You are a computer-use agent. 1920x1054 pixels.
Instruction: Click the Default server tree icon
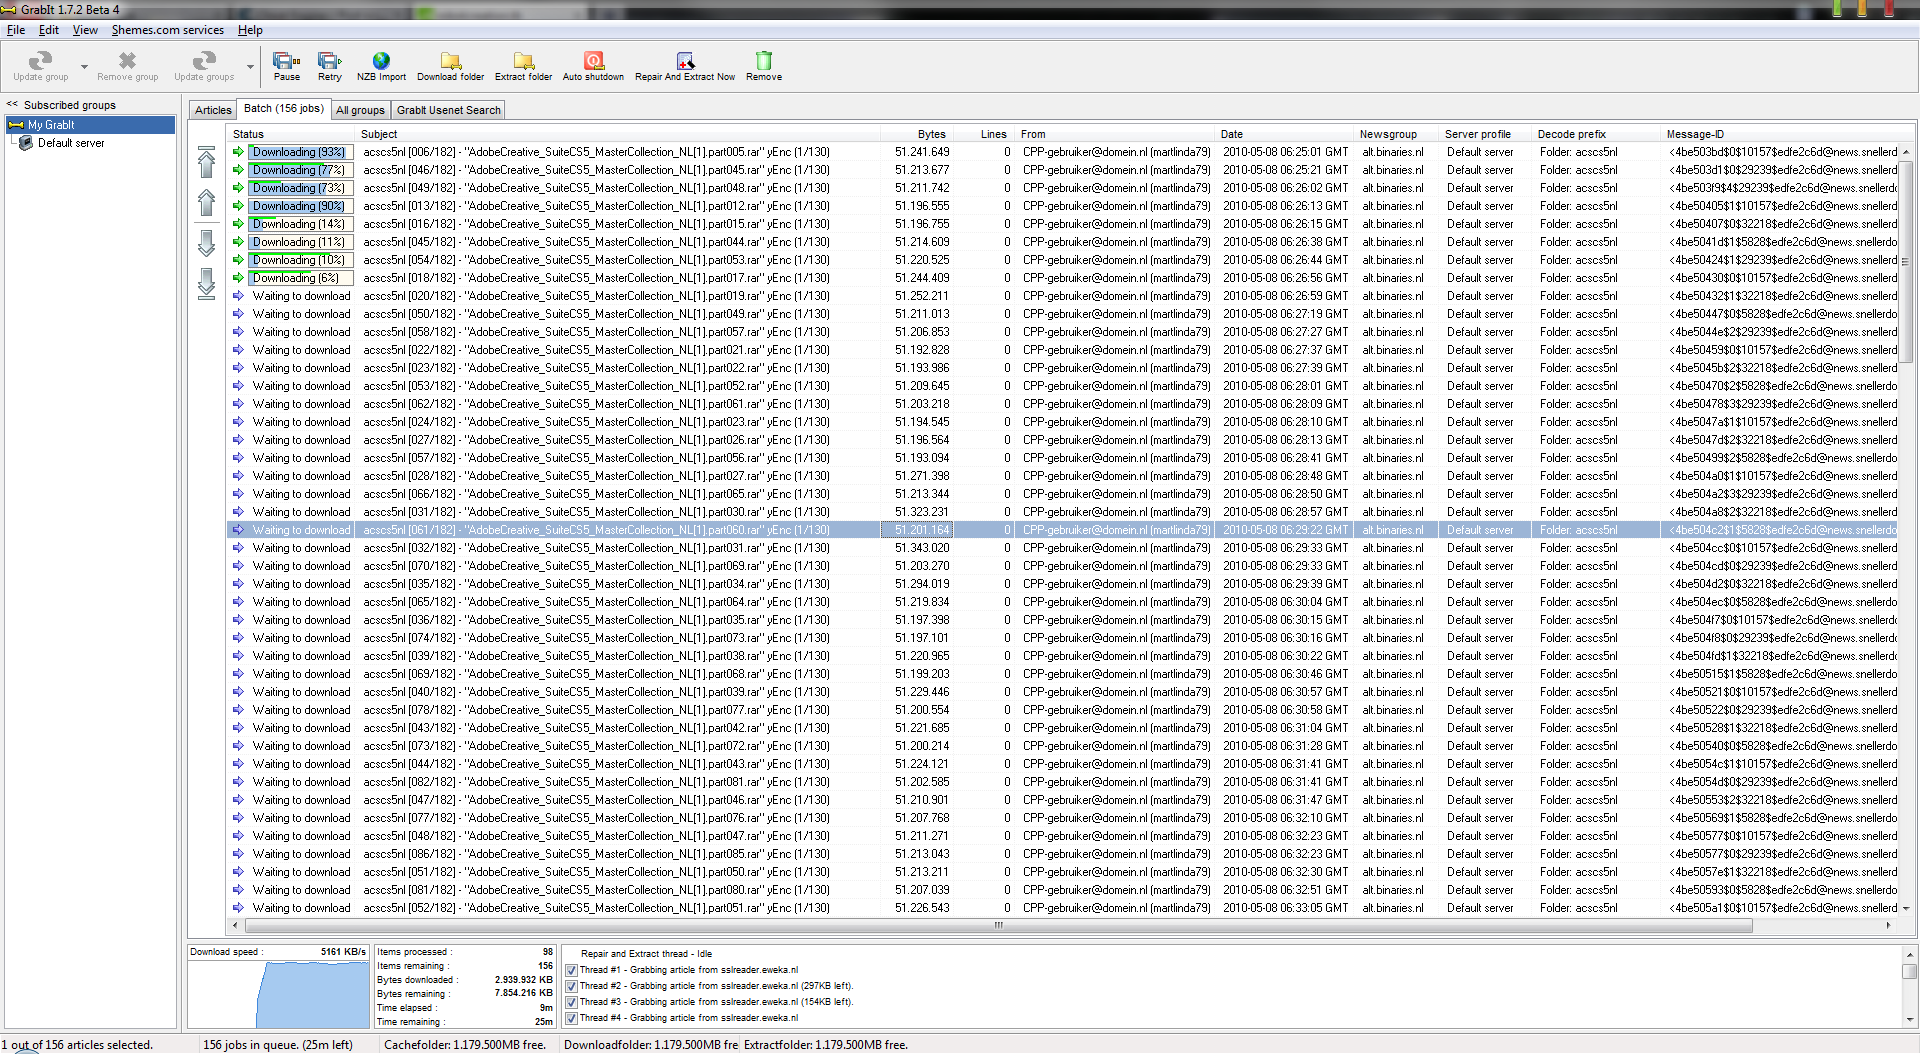pos(27,143)
